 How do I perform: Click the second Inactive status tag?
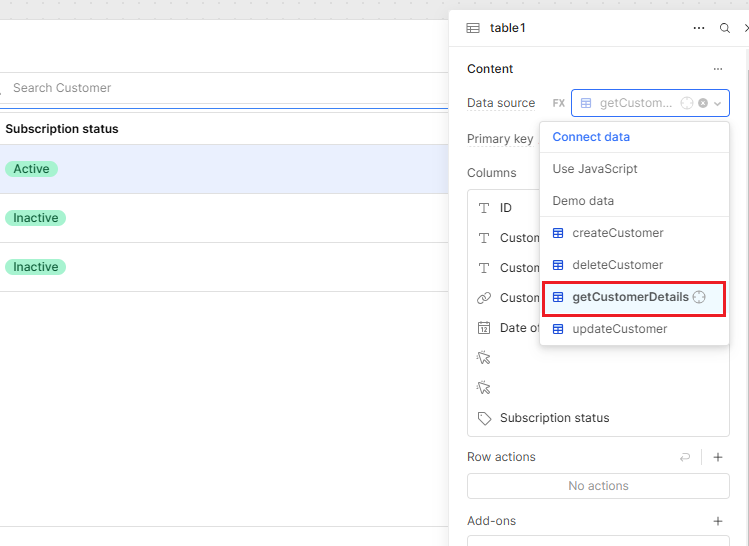pyautogui.click(x=35, y=267)
